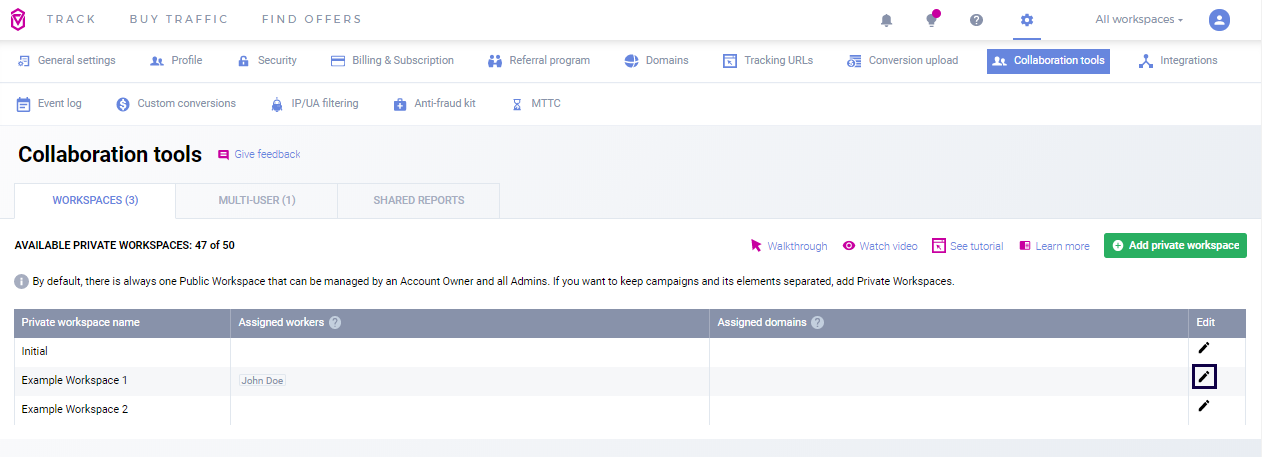This screenshot has height=457, width=1262.
Task: Go to Anti-fraud kit settings
Action: pos(434,104)
